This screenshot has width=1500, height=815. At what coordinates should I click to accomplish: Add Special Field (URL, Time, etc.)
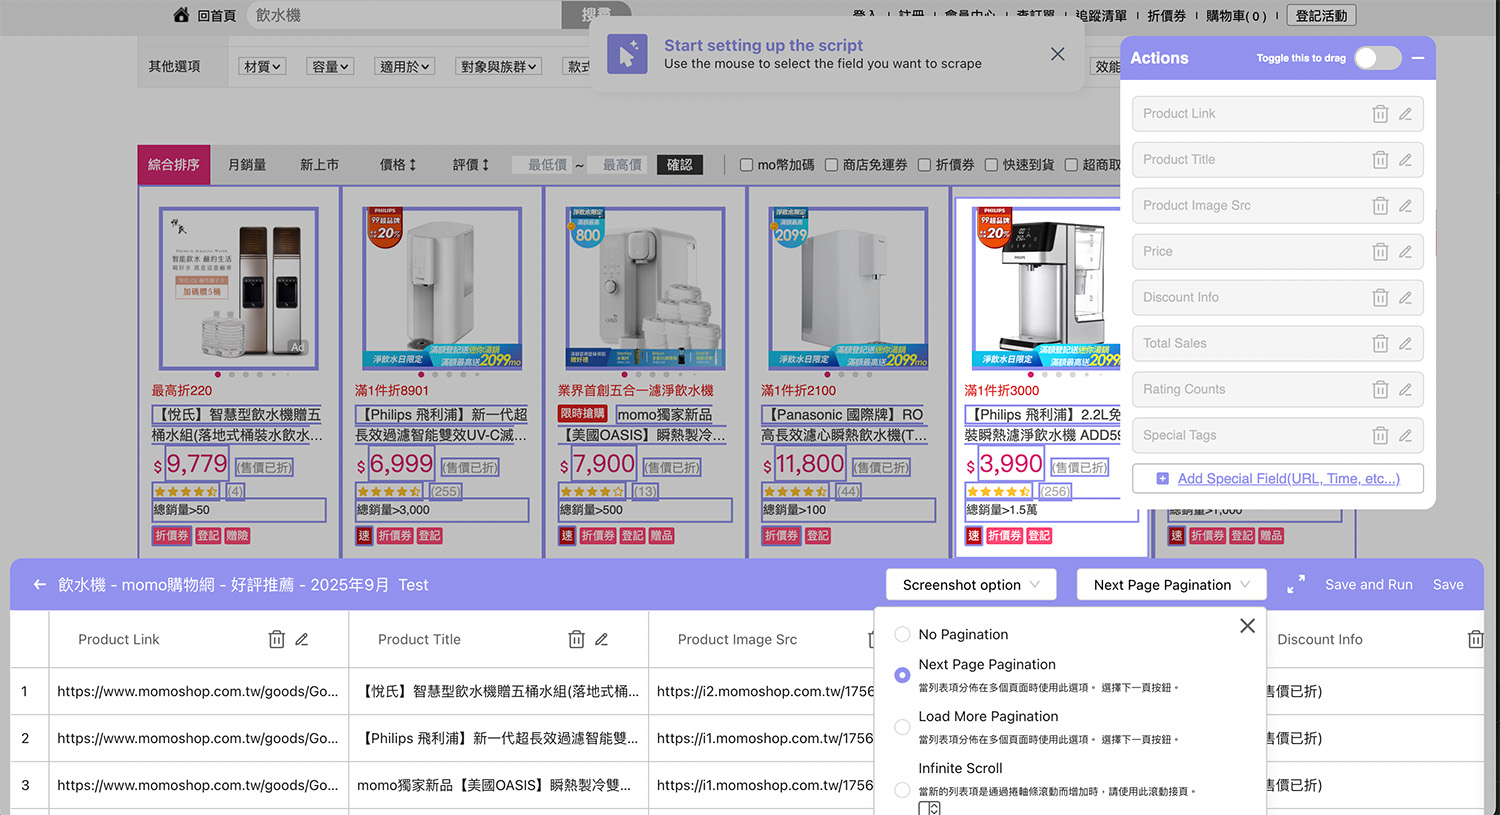tap(1278, 479)
